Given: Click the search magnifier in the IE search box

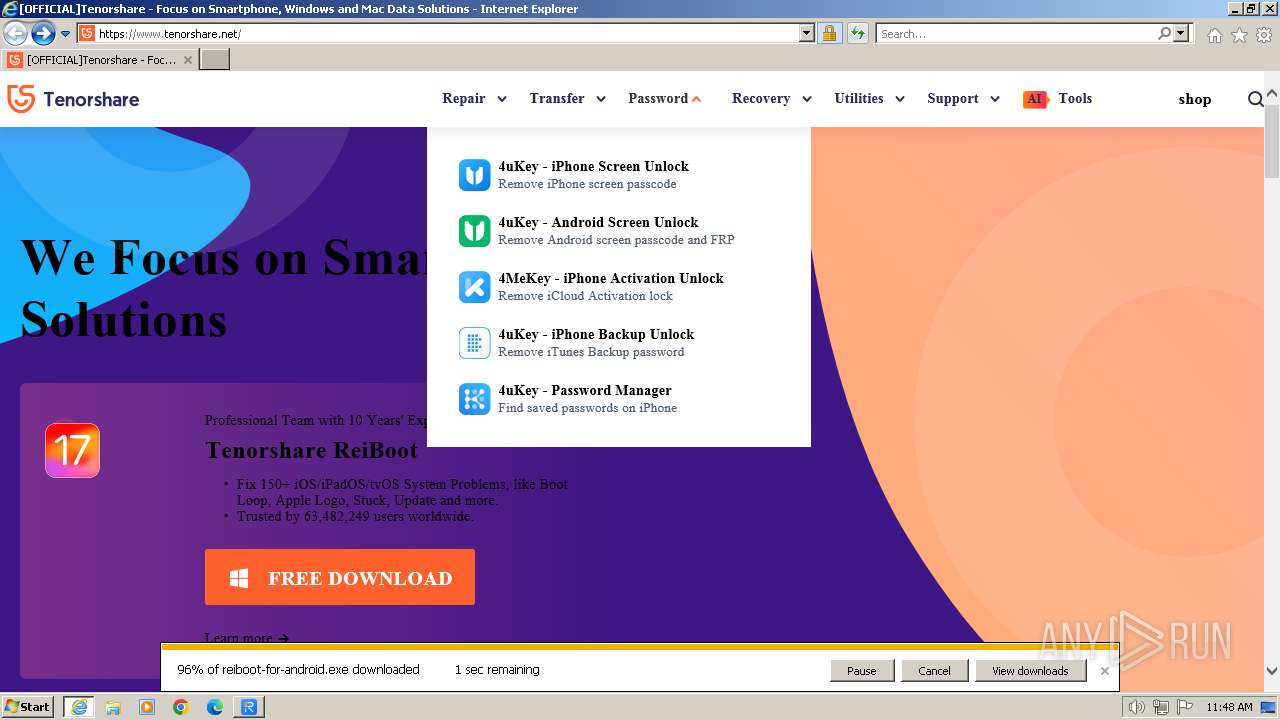Looking at the screenshot, I should point(1165,33).
